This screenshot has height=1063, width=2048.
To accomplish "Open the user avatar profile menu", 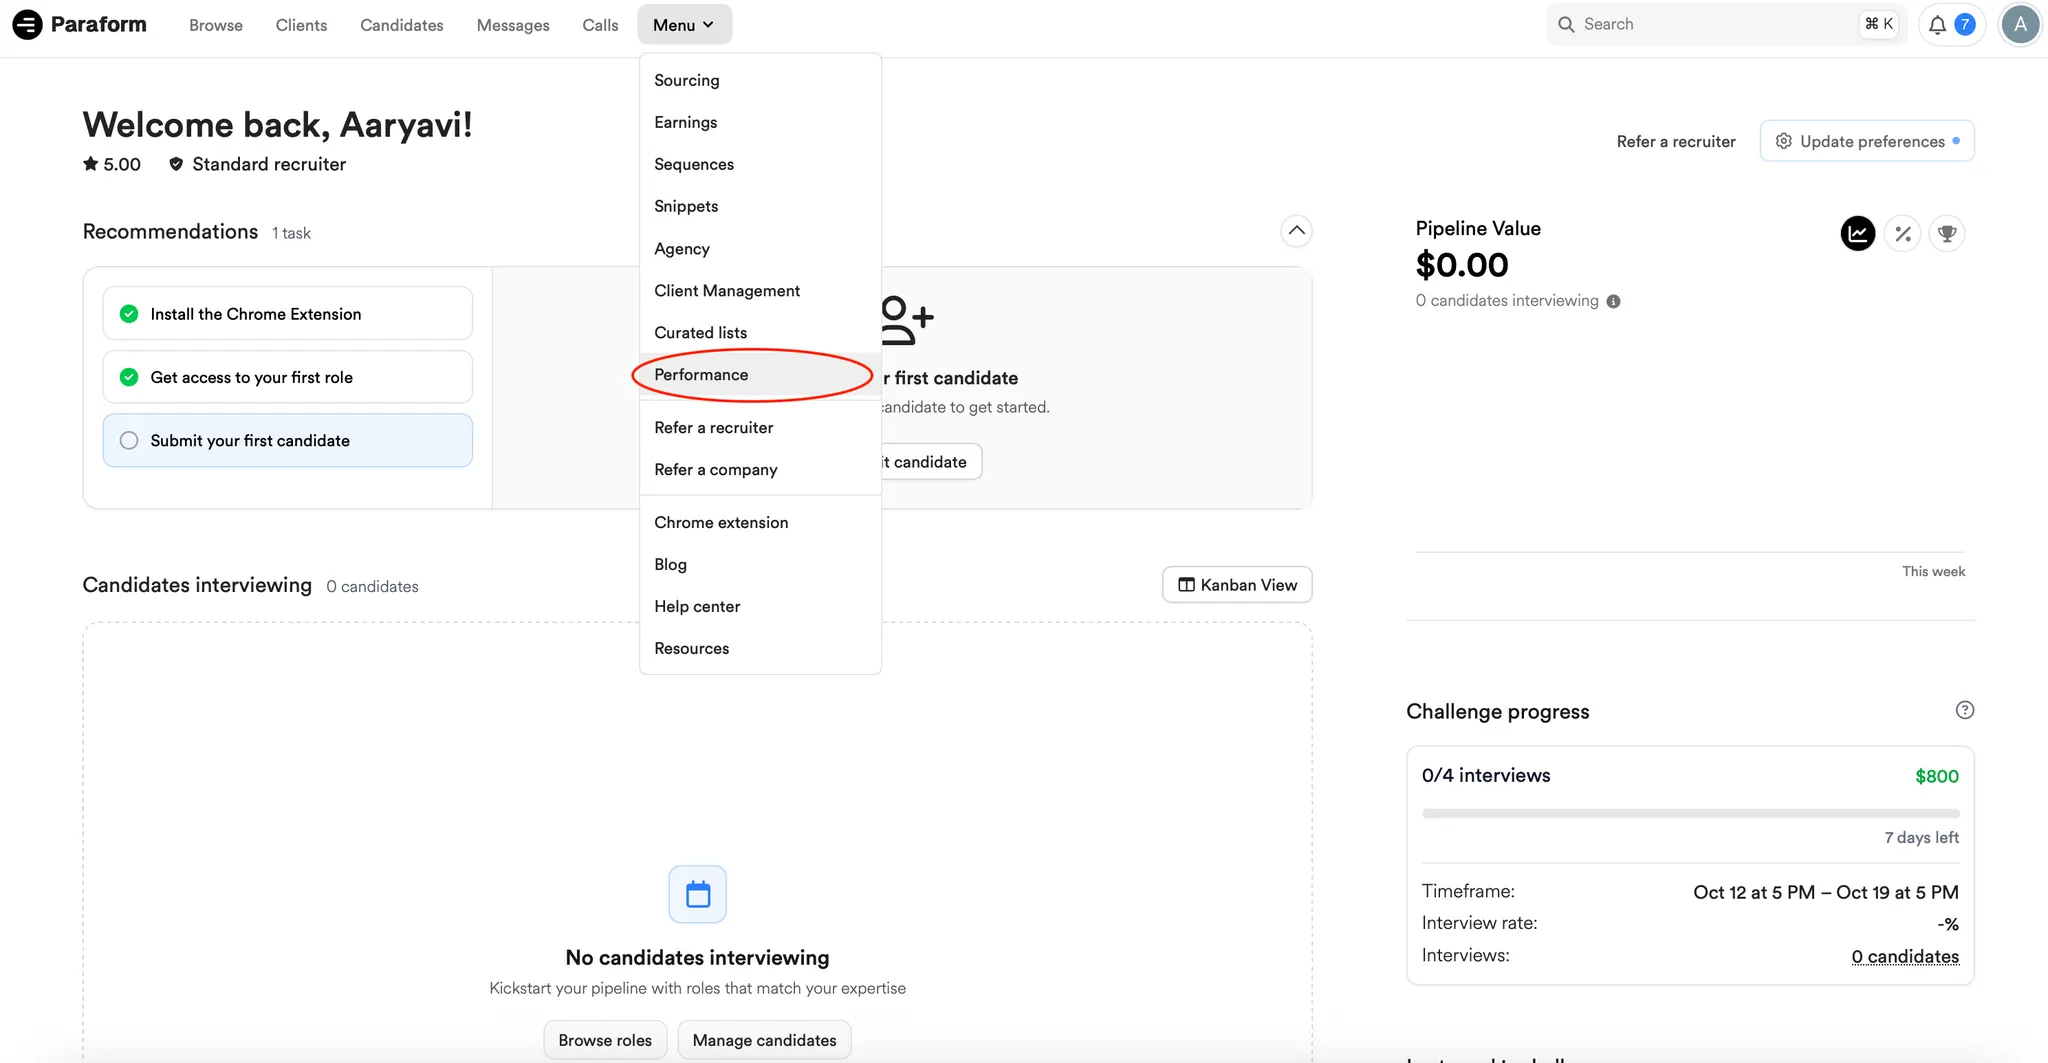I will [x=2020, y=25].
